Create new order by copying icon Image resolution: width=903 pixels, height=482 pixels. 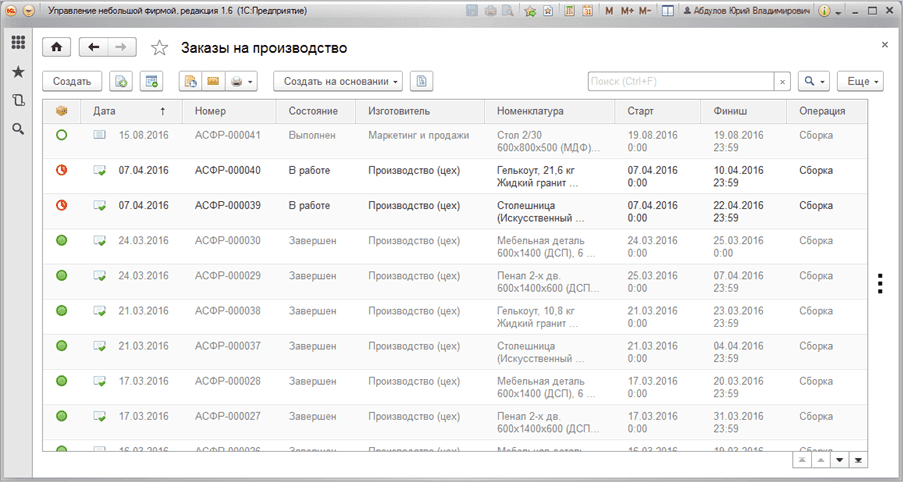coord(122,81)
